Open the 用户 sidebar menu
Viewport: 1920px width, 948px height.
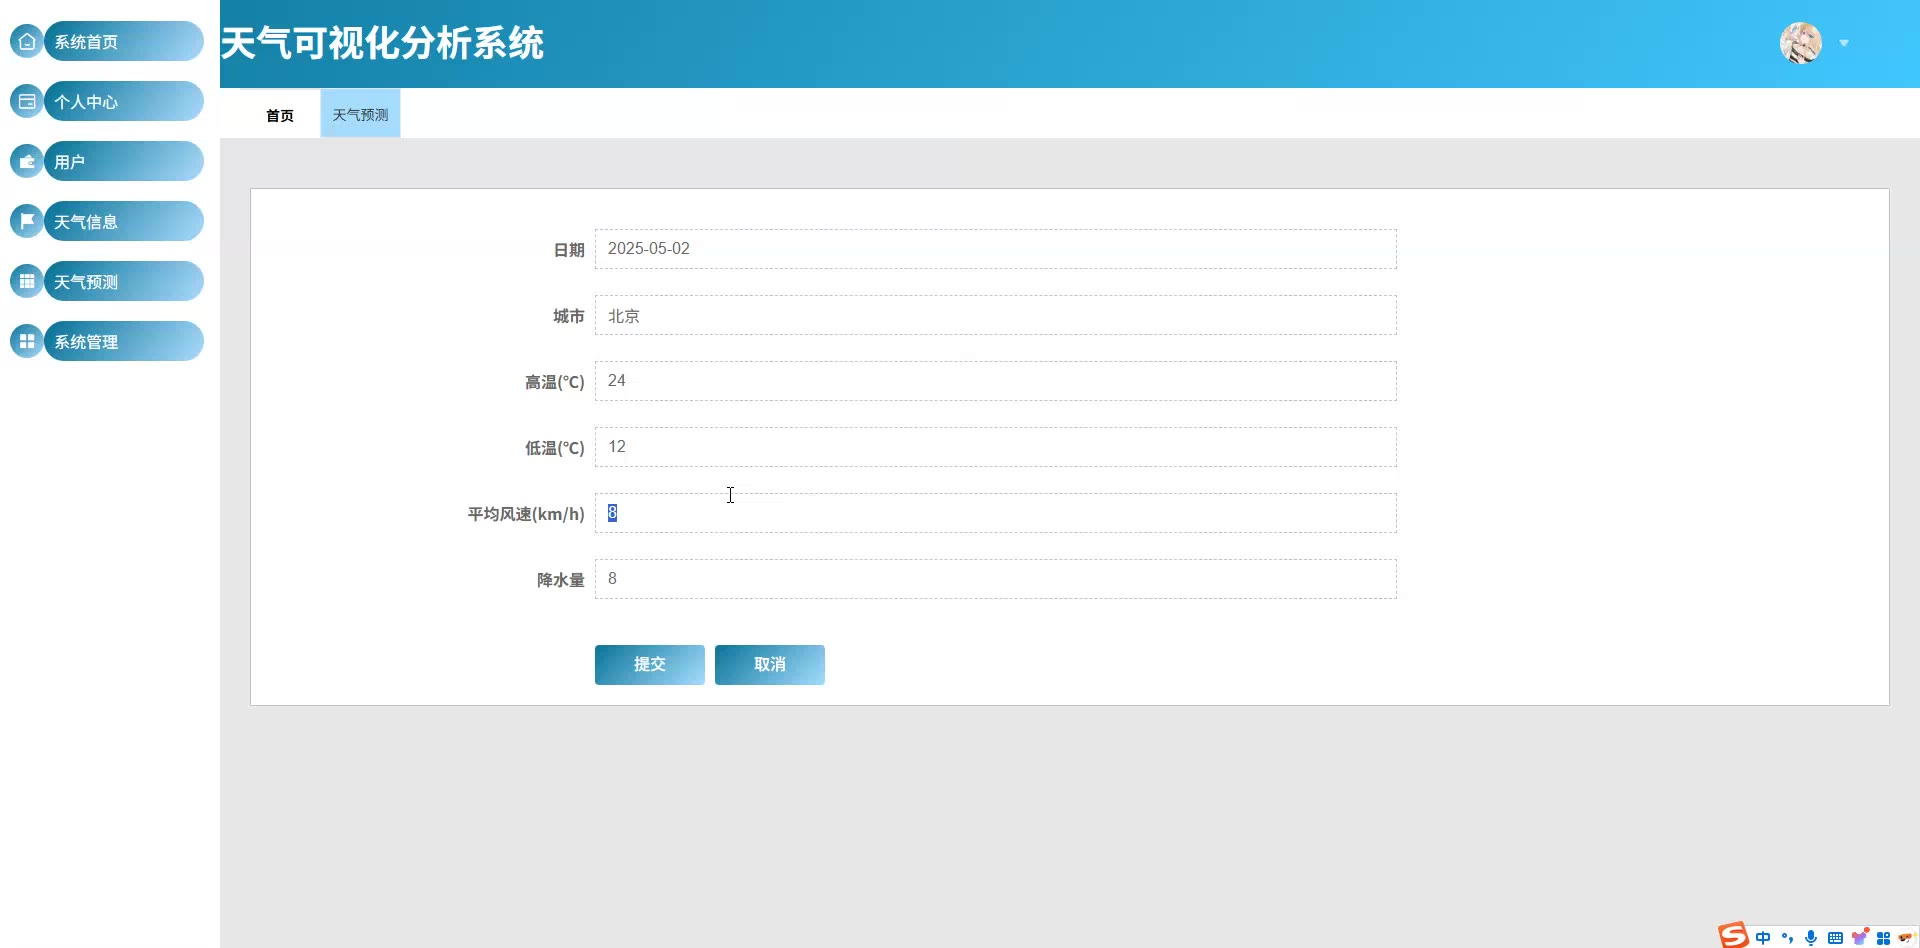[x=123, y=161]
